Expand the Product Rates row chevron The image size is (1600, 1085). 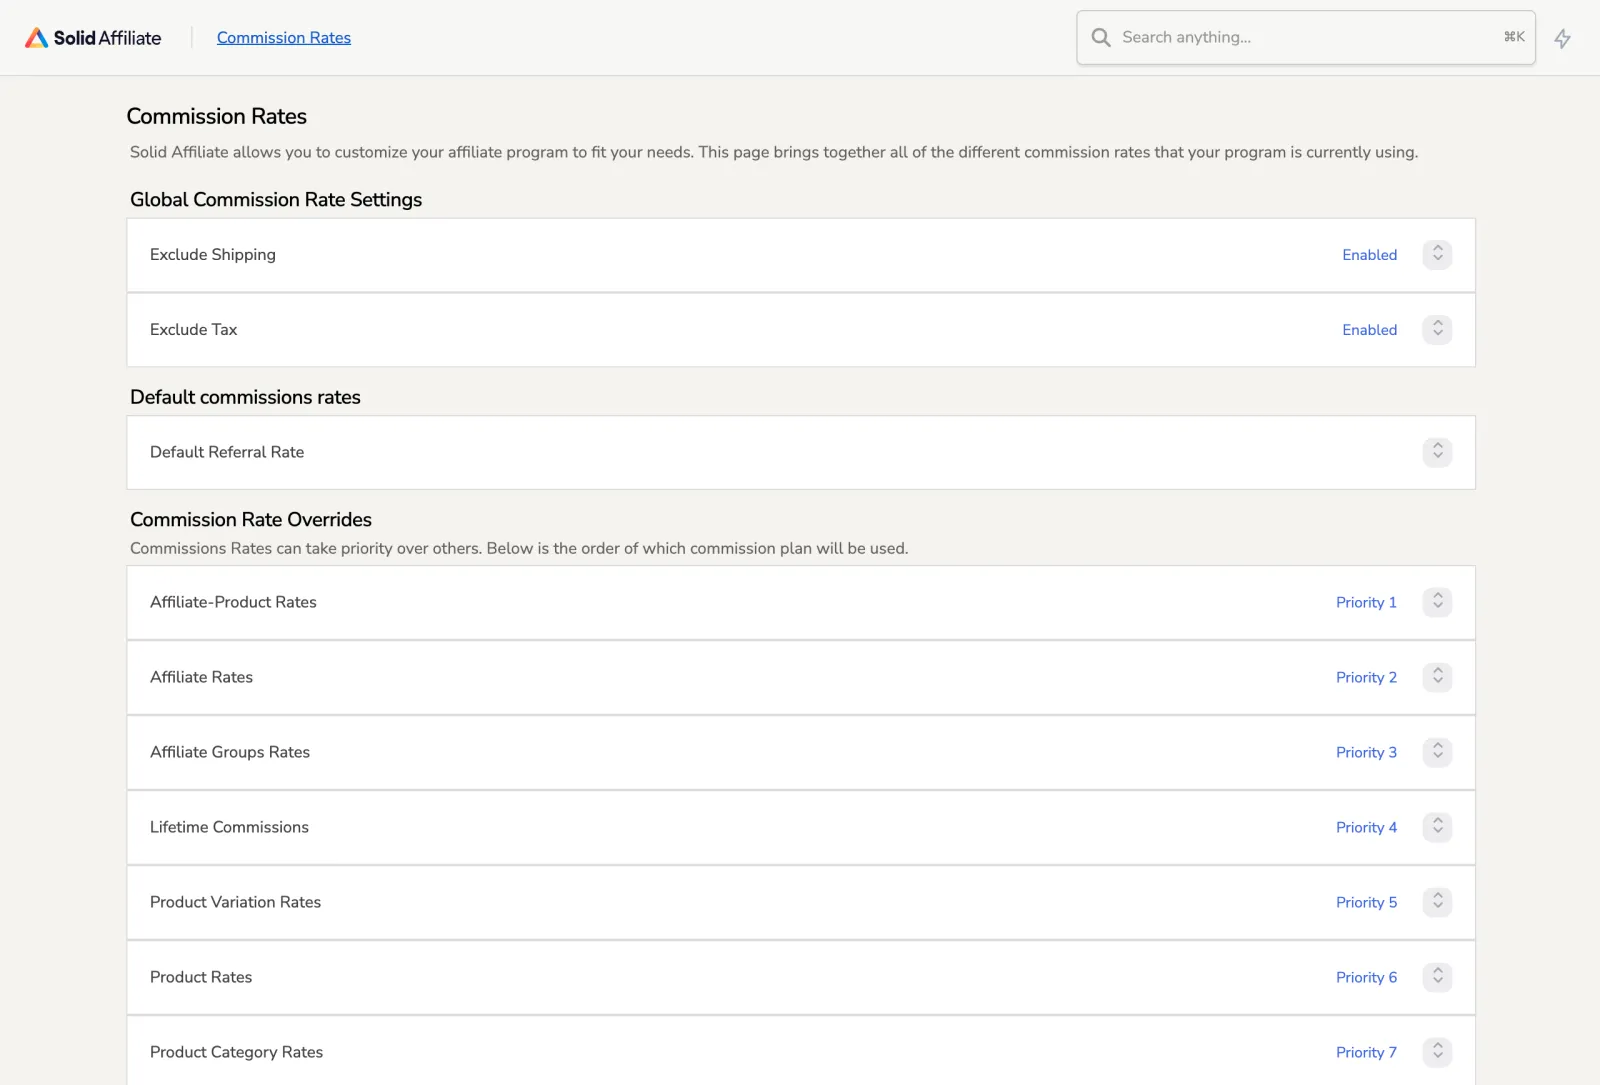(1437, 977)
